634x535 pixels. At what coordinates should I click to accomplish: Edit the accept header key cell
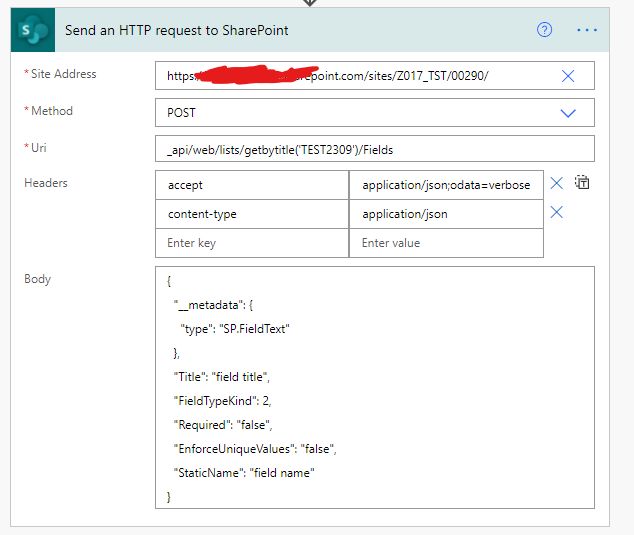[x=251, y=185]
